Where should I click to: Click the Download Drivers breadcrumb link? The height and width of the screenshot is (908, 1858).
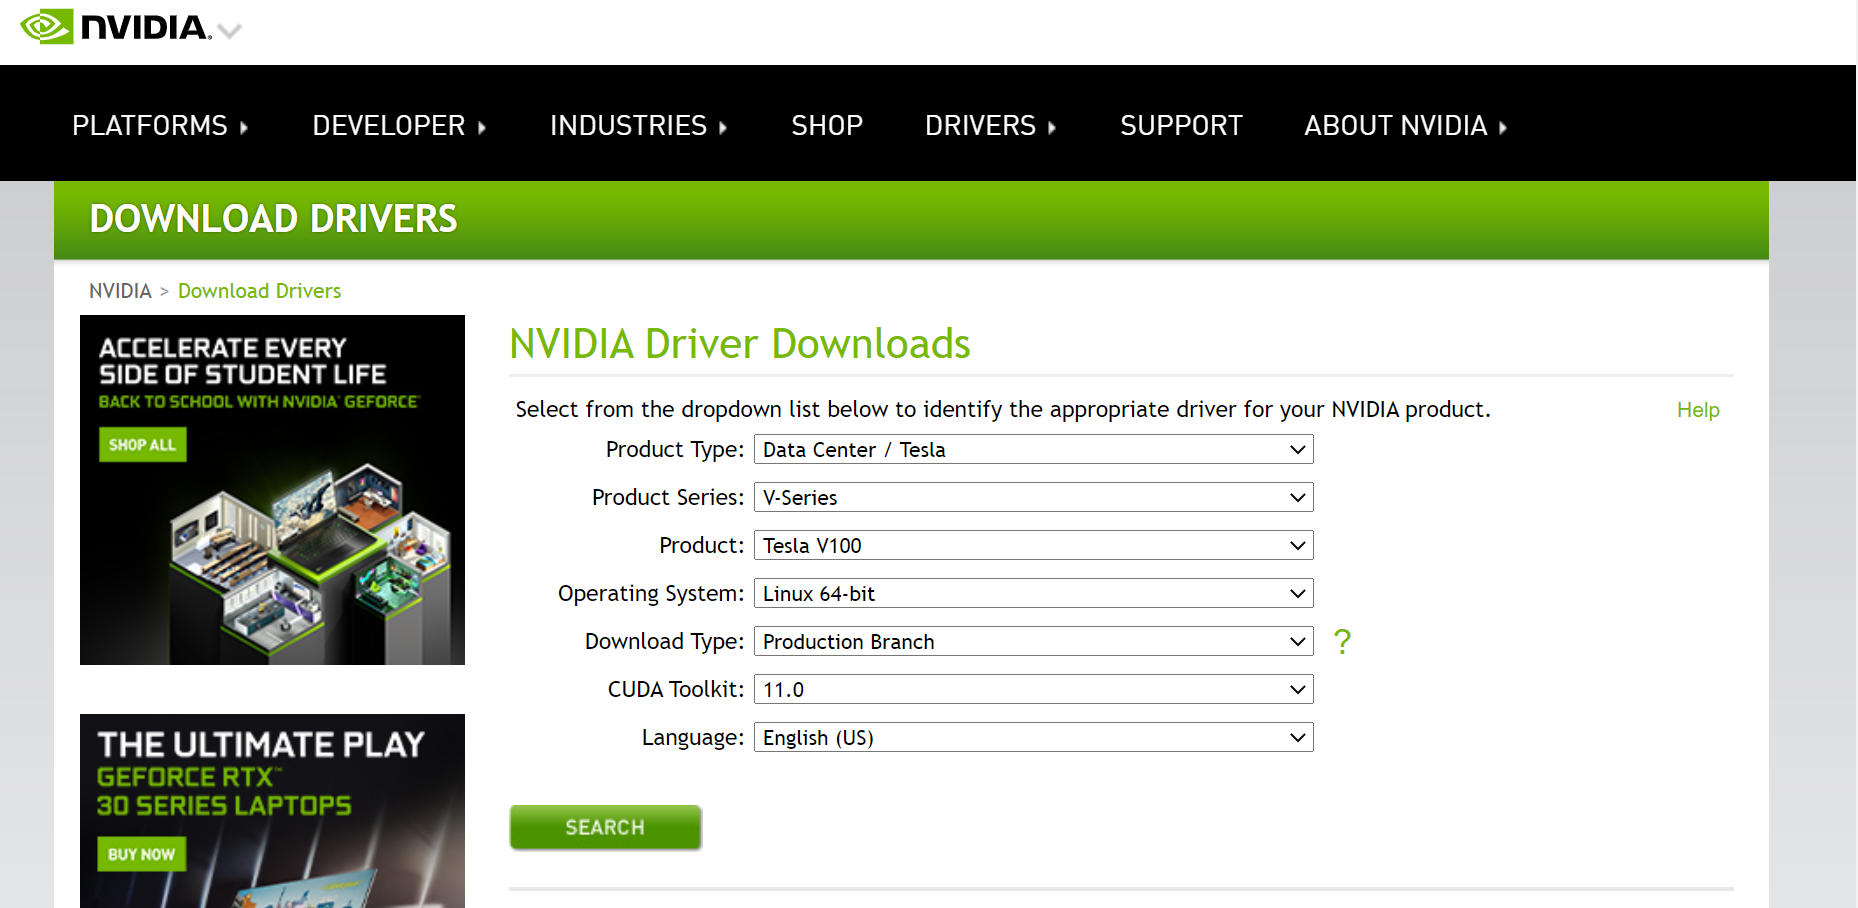point(259,291)
